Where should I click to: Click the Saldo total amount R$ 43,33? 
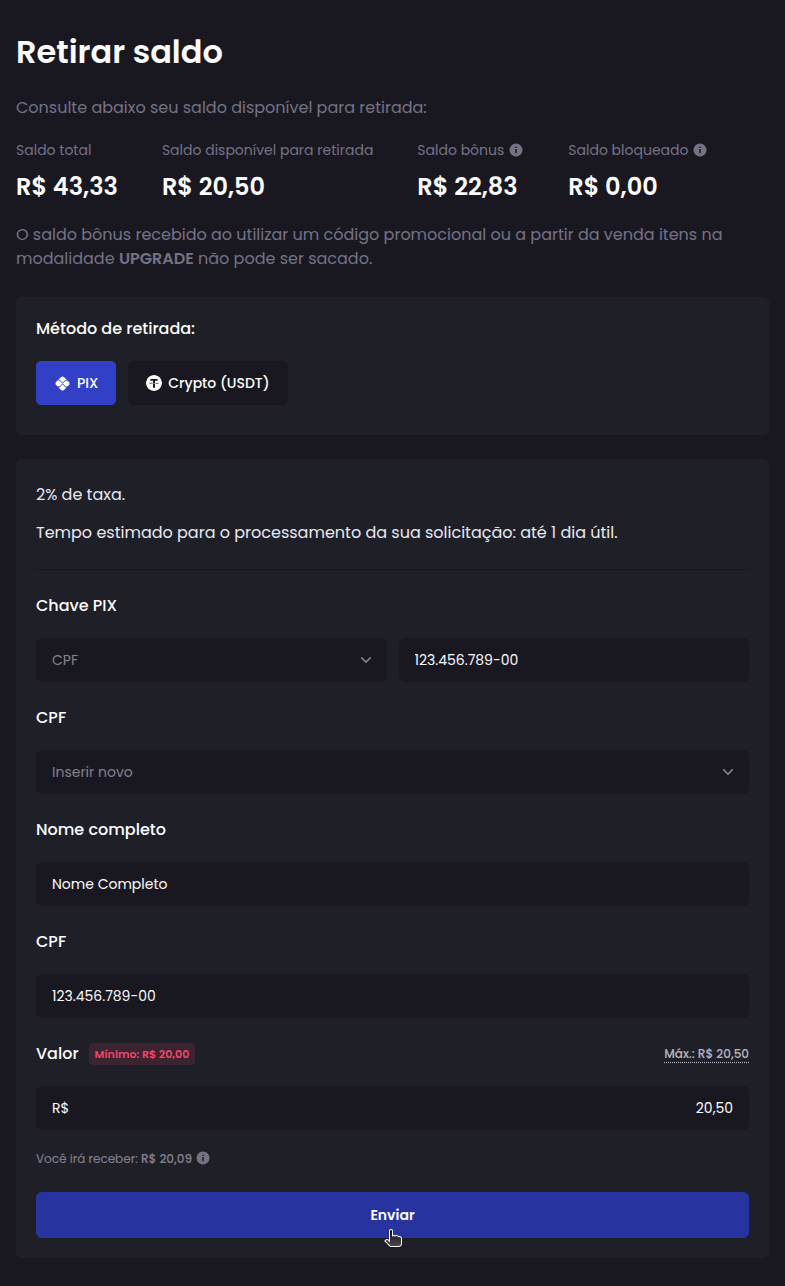(67, 186)
